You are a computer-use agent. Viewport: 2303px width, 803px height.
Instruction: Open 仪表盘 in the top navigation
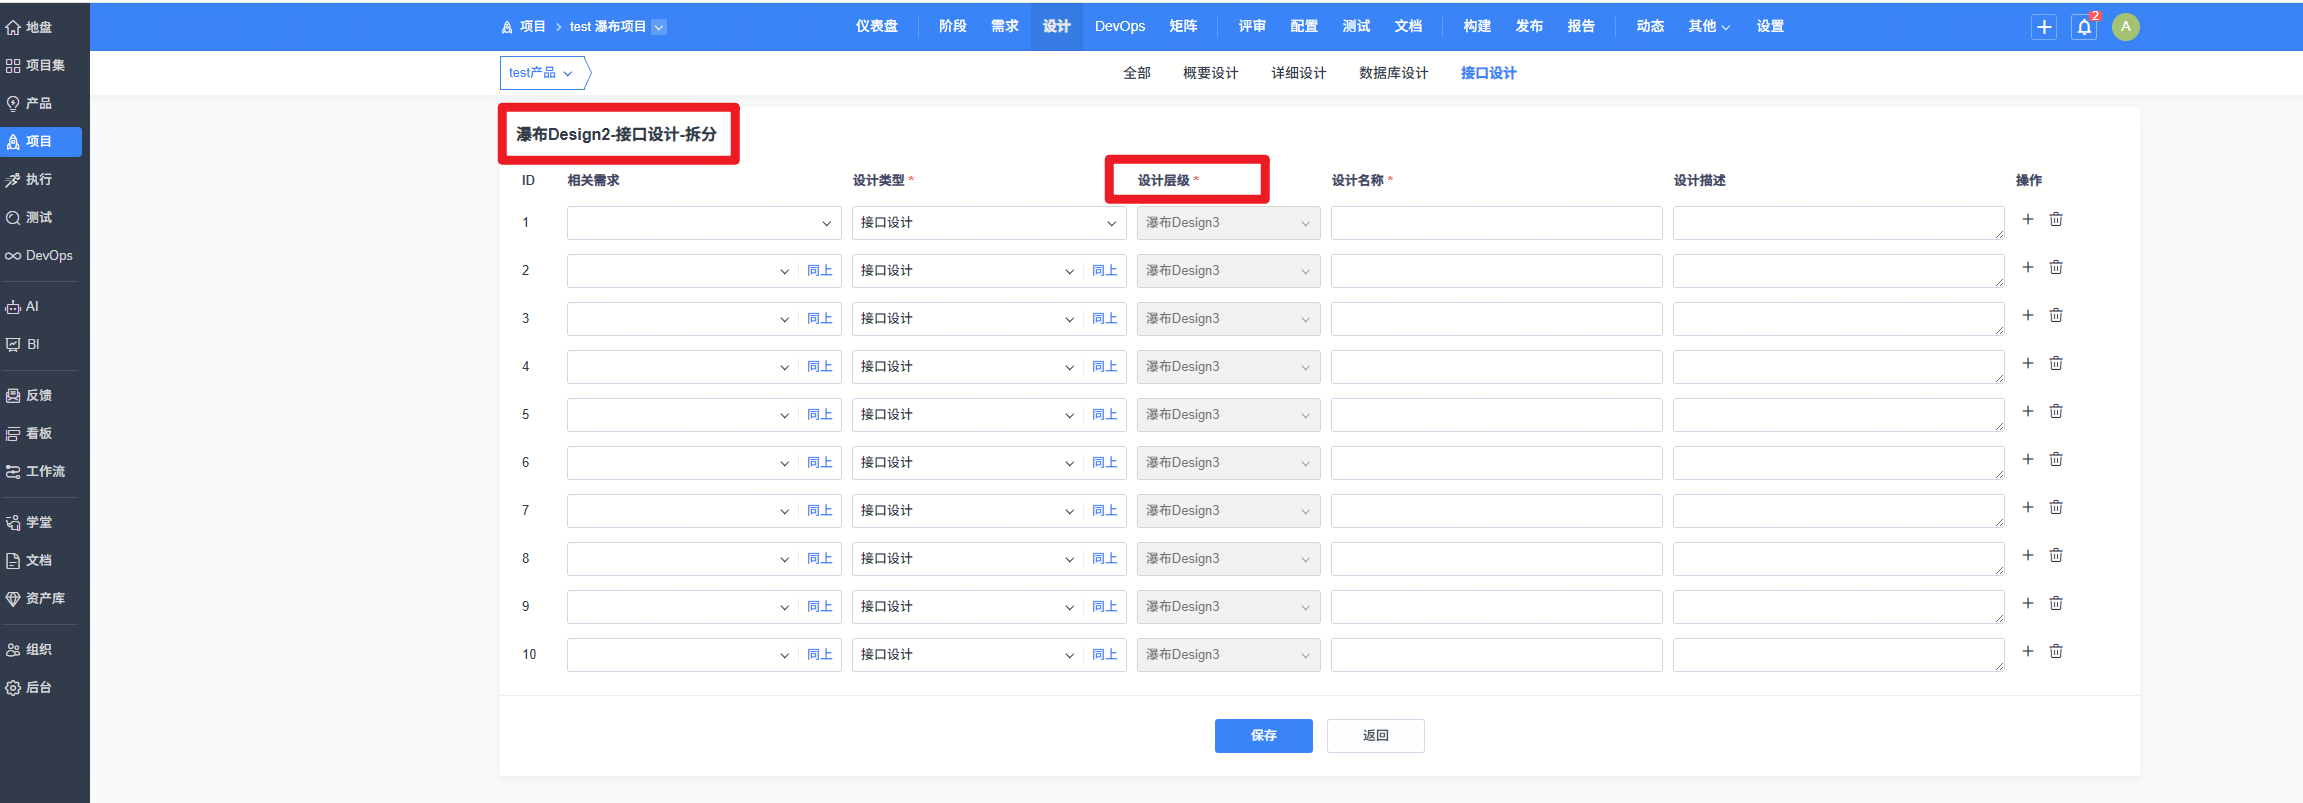coord(877,27)
